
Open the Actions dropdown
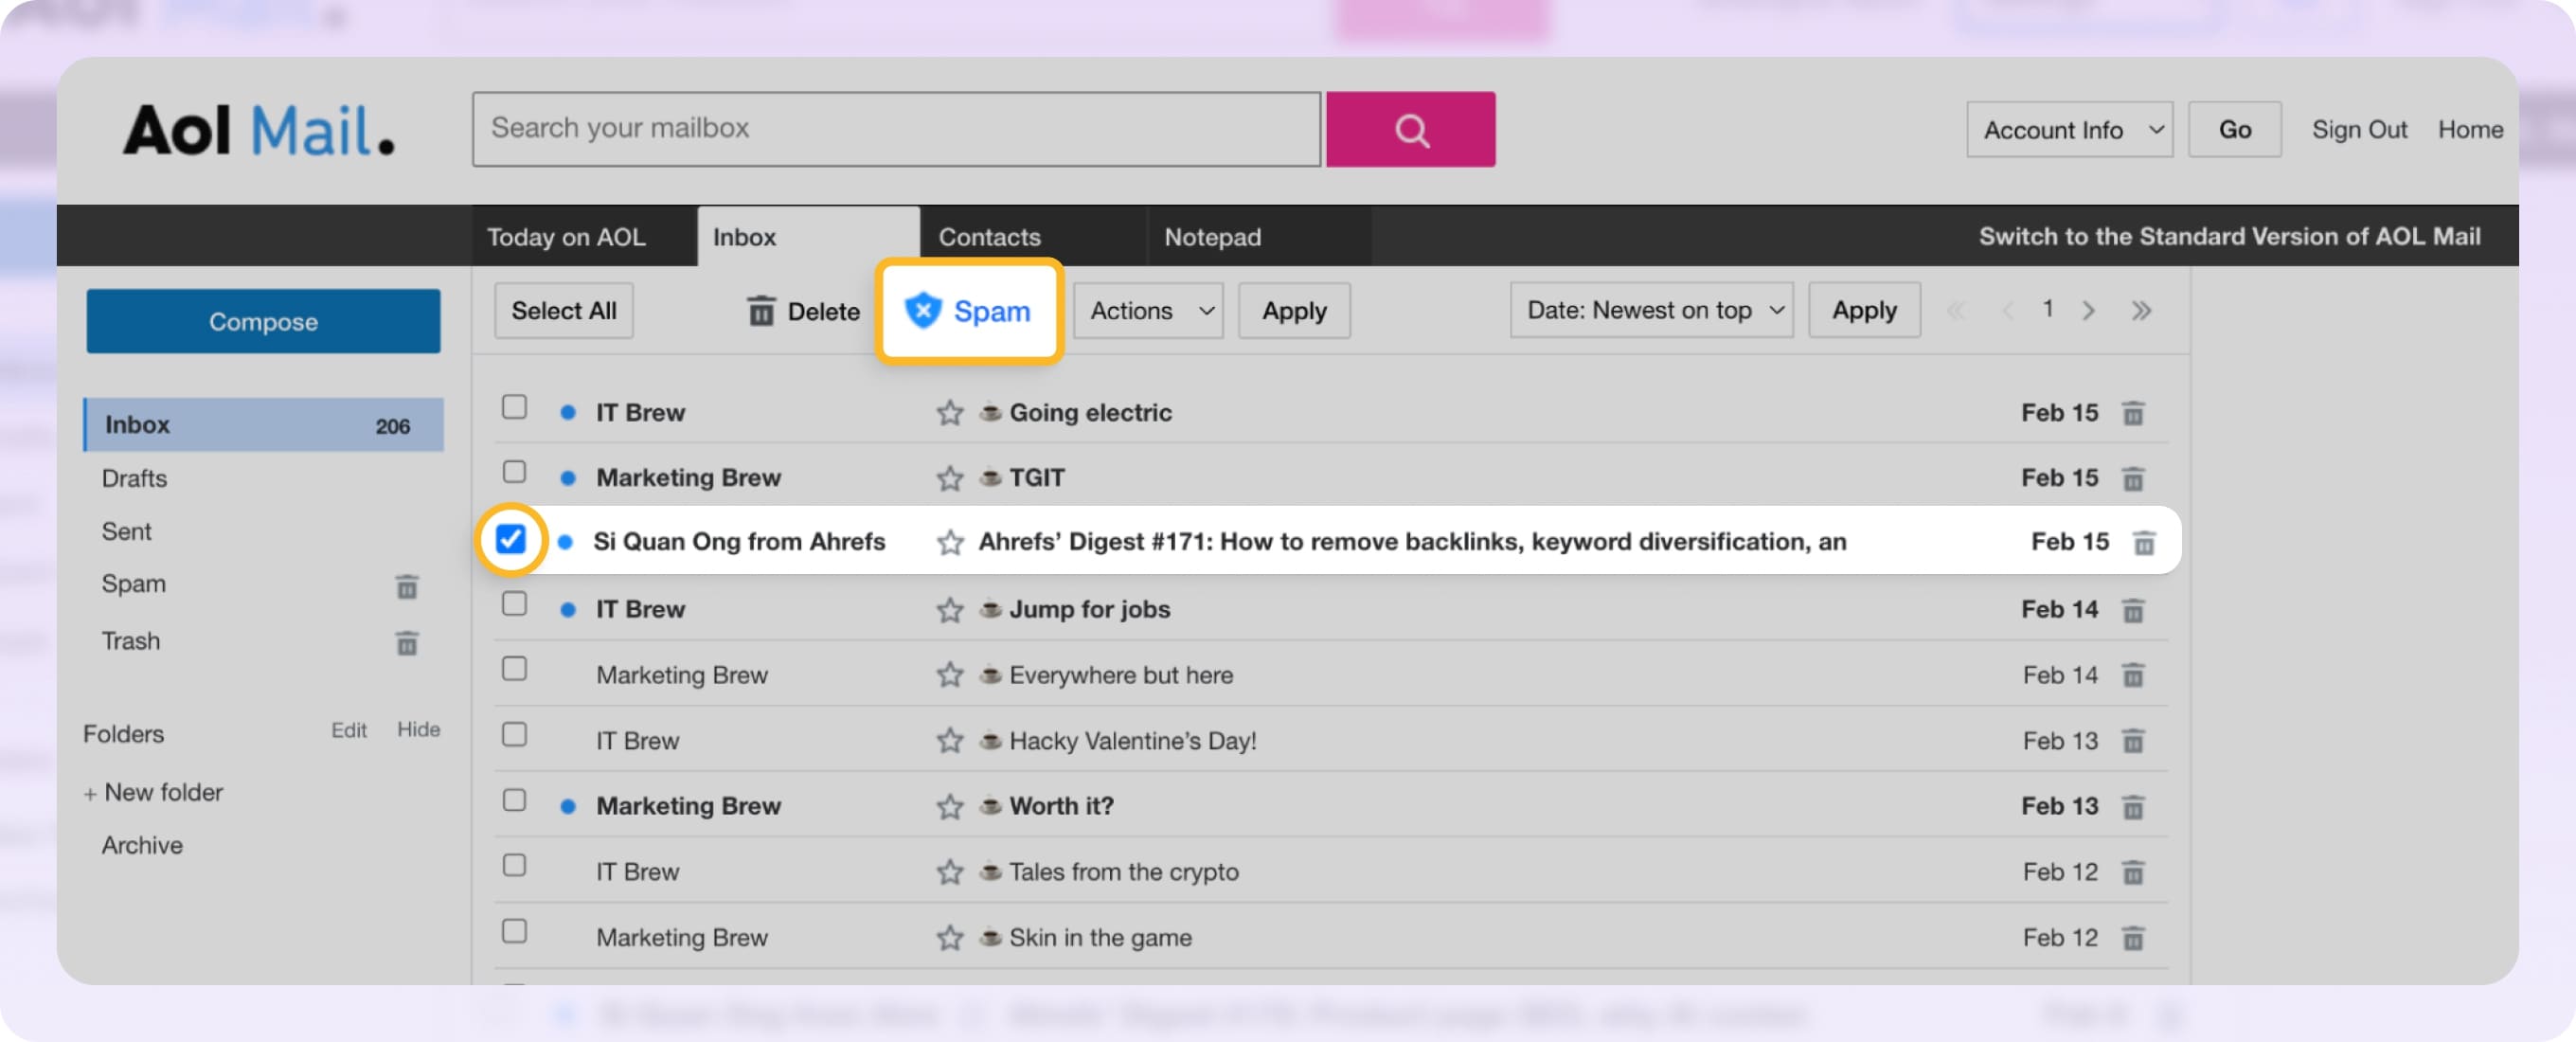(1147, 311)
